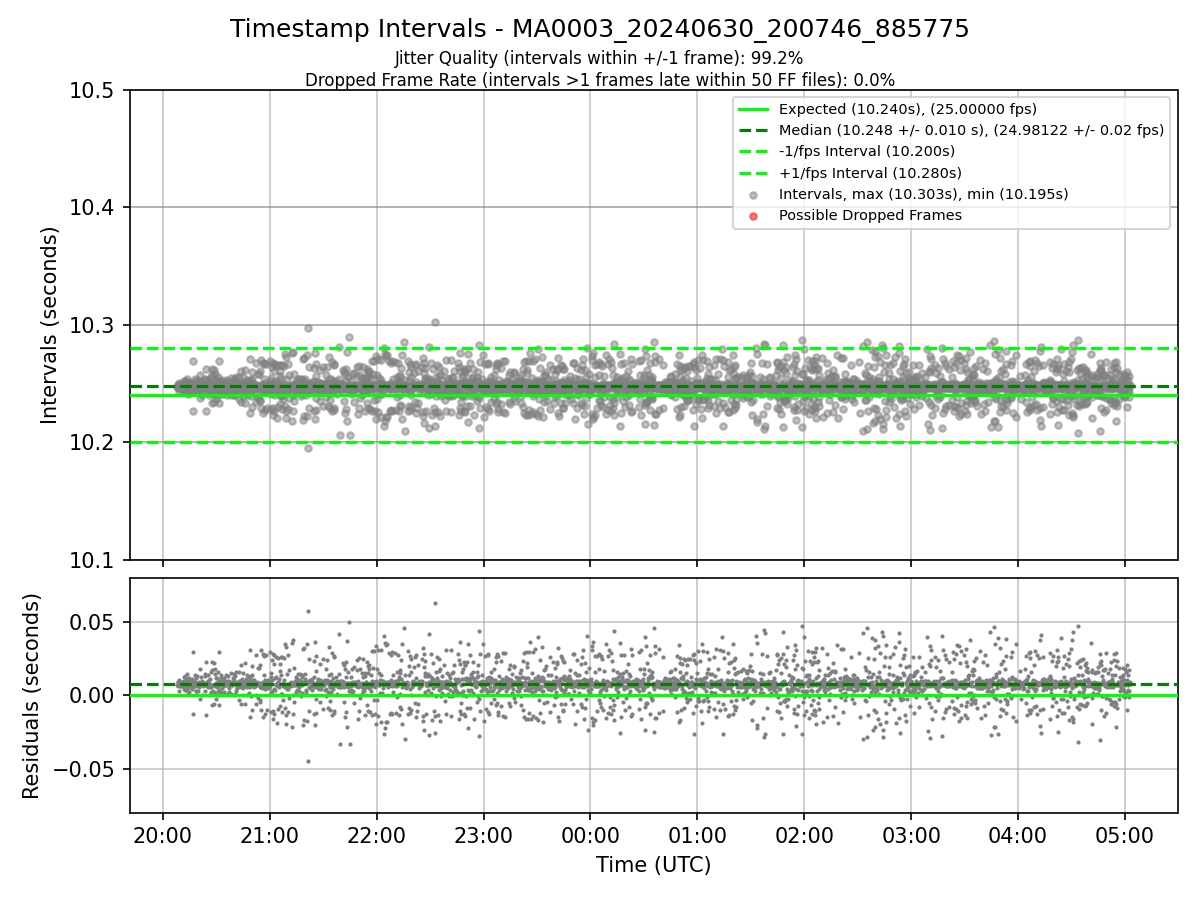Image resolution: width=1200 pixels, height=900 pixels.
Task: Click the solid green line sample beside 'Expected' in the legend
Action: (754, 109)
